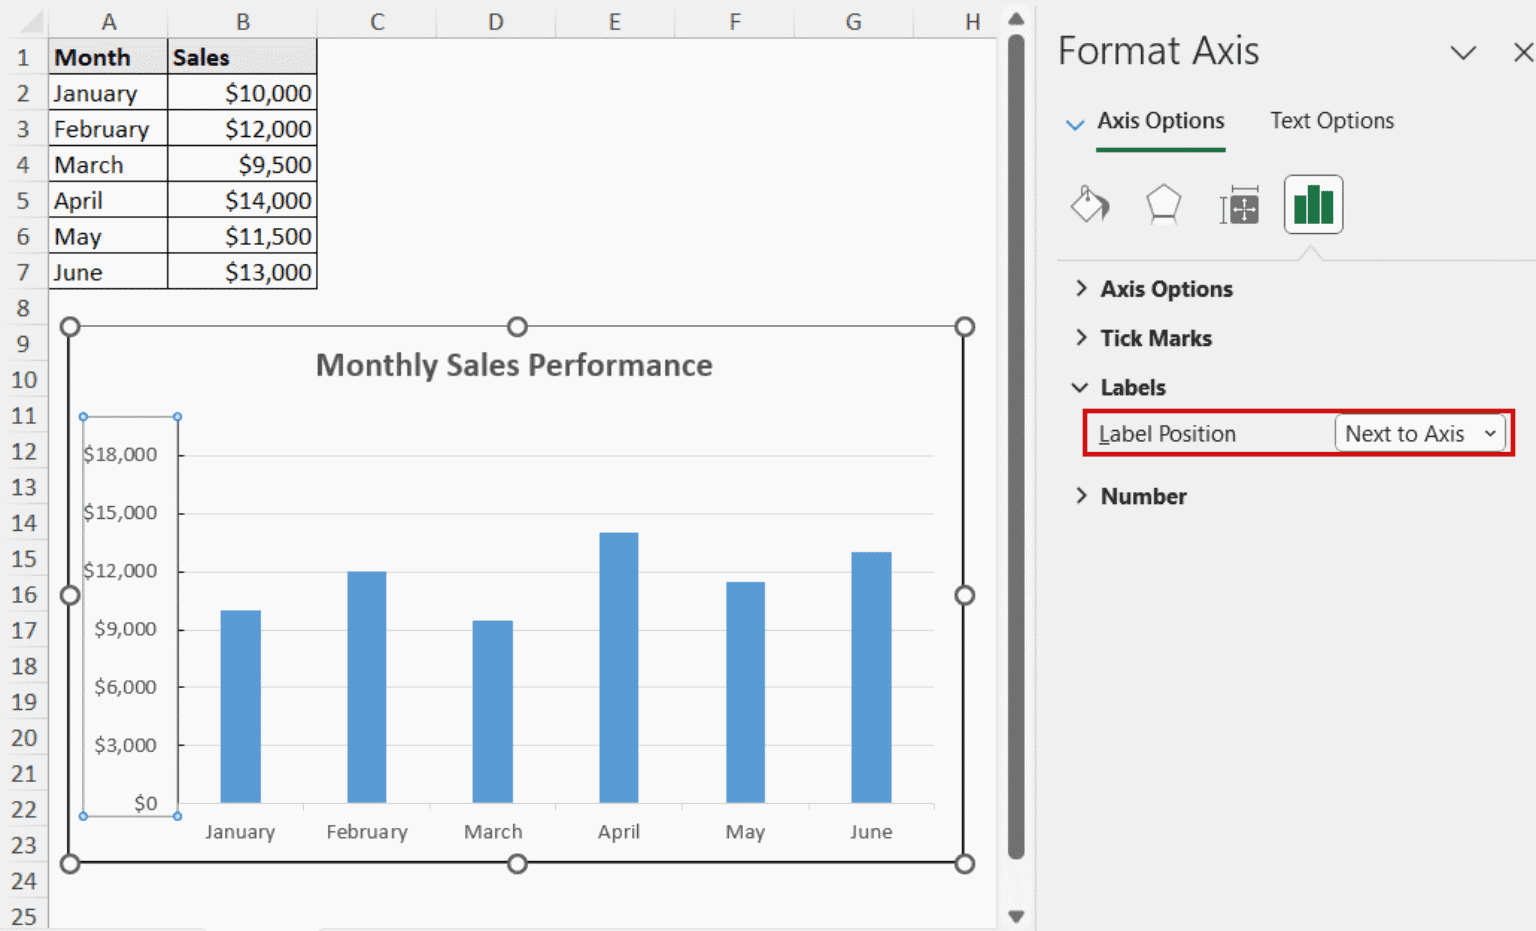This screenshot has height=931, width=1536.
Task: Select row header 4
Action: click(24, 164)
